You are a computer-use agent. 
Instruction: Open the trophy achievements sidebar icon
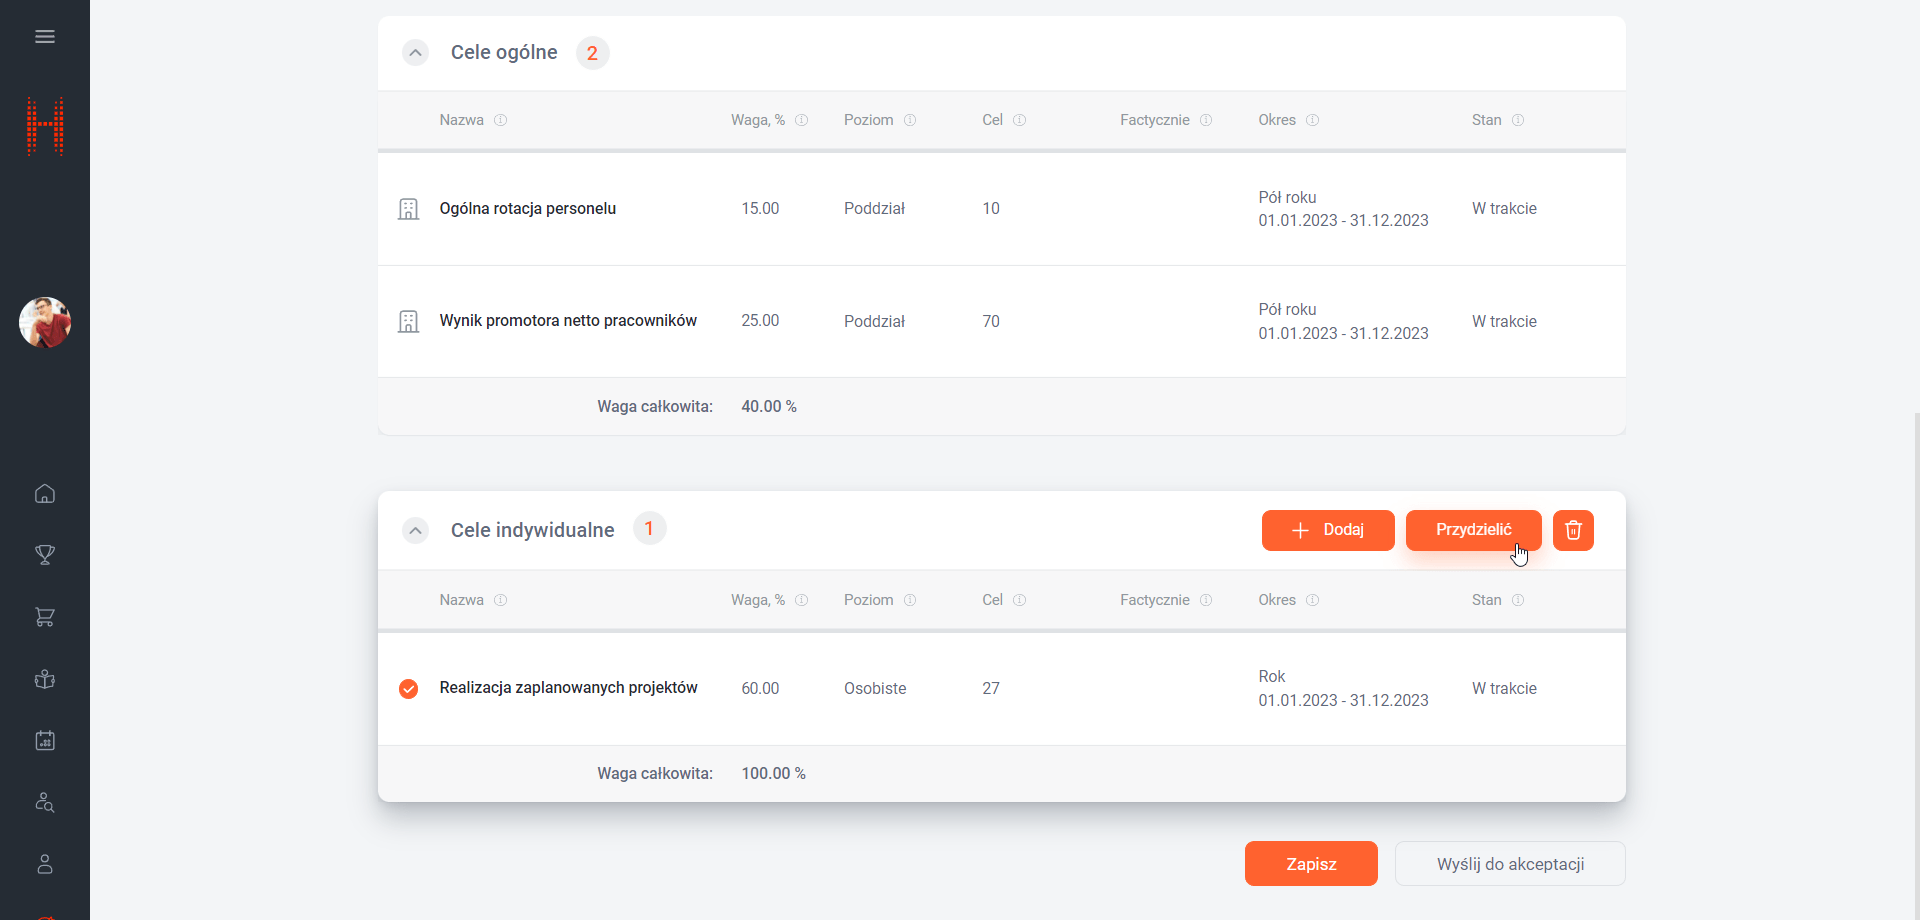point(45,555)
